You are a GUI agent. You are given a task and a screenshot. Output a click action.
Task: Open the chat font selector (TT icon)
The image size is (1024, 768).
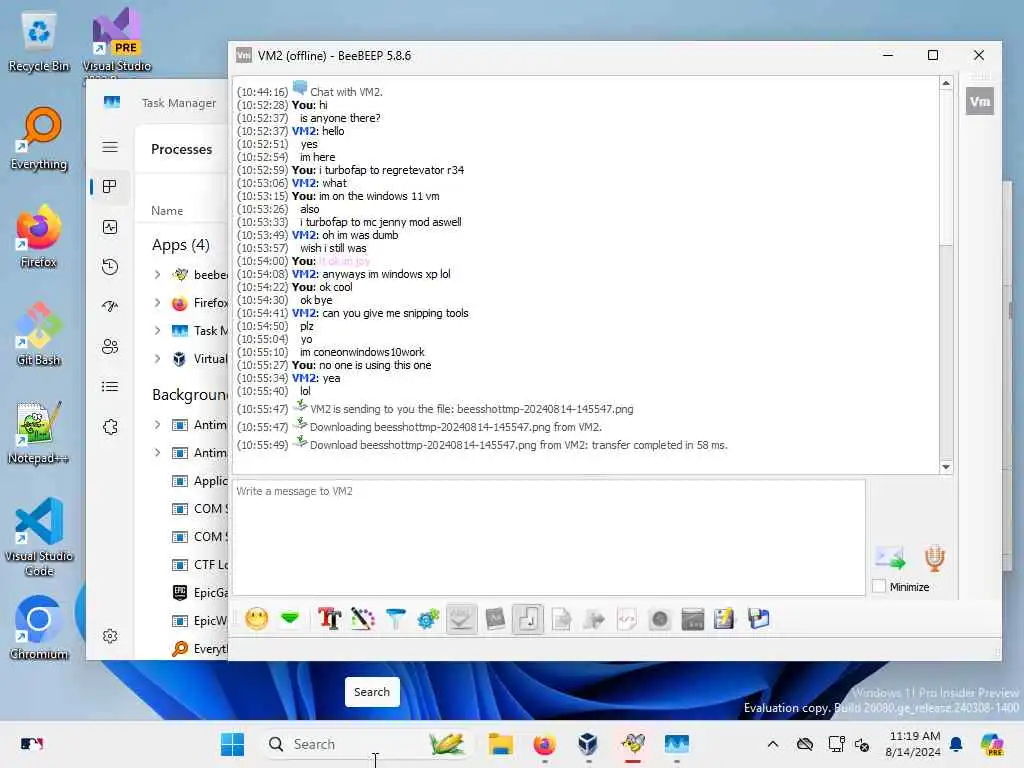point(329,618)
